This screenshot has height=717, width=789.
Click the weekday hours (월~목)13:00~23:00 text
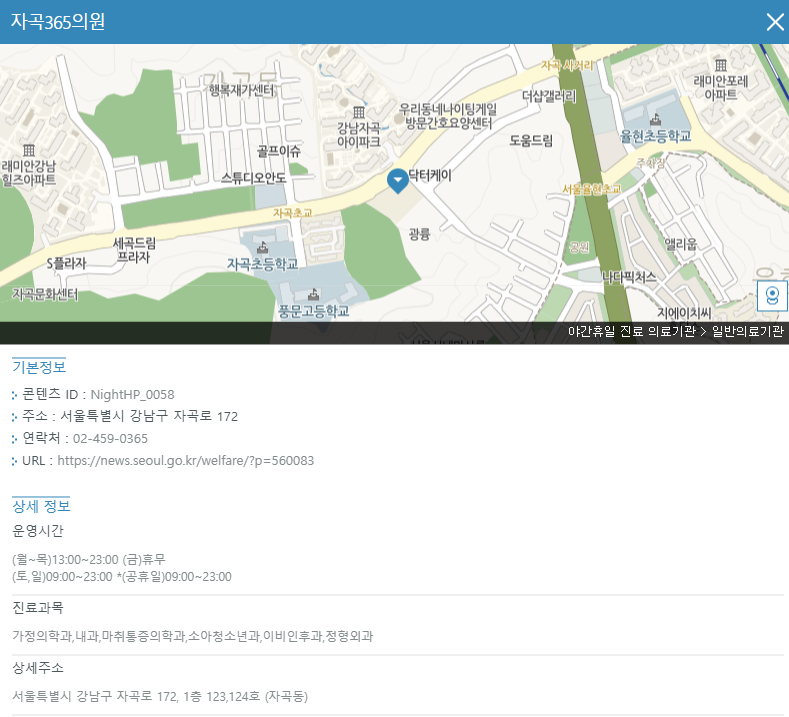coord(65,560)
